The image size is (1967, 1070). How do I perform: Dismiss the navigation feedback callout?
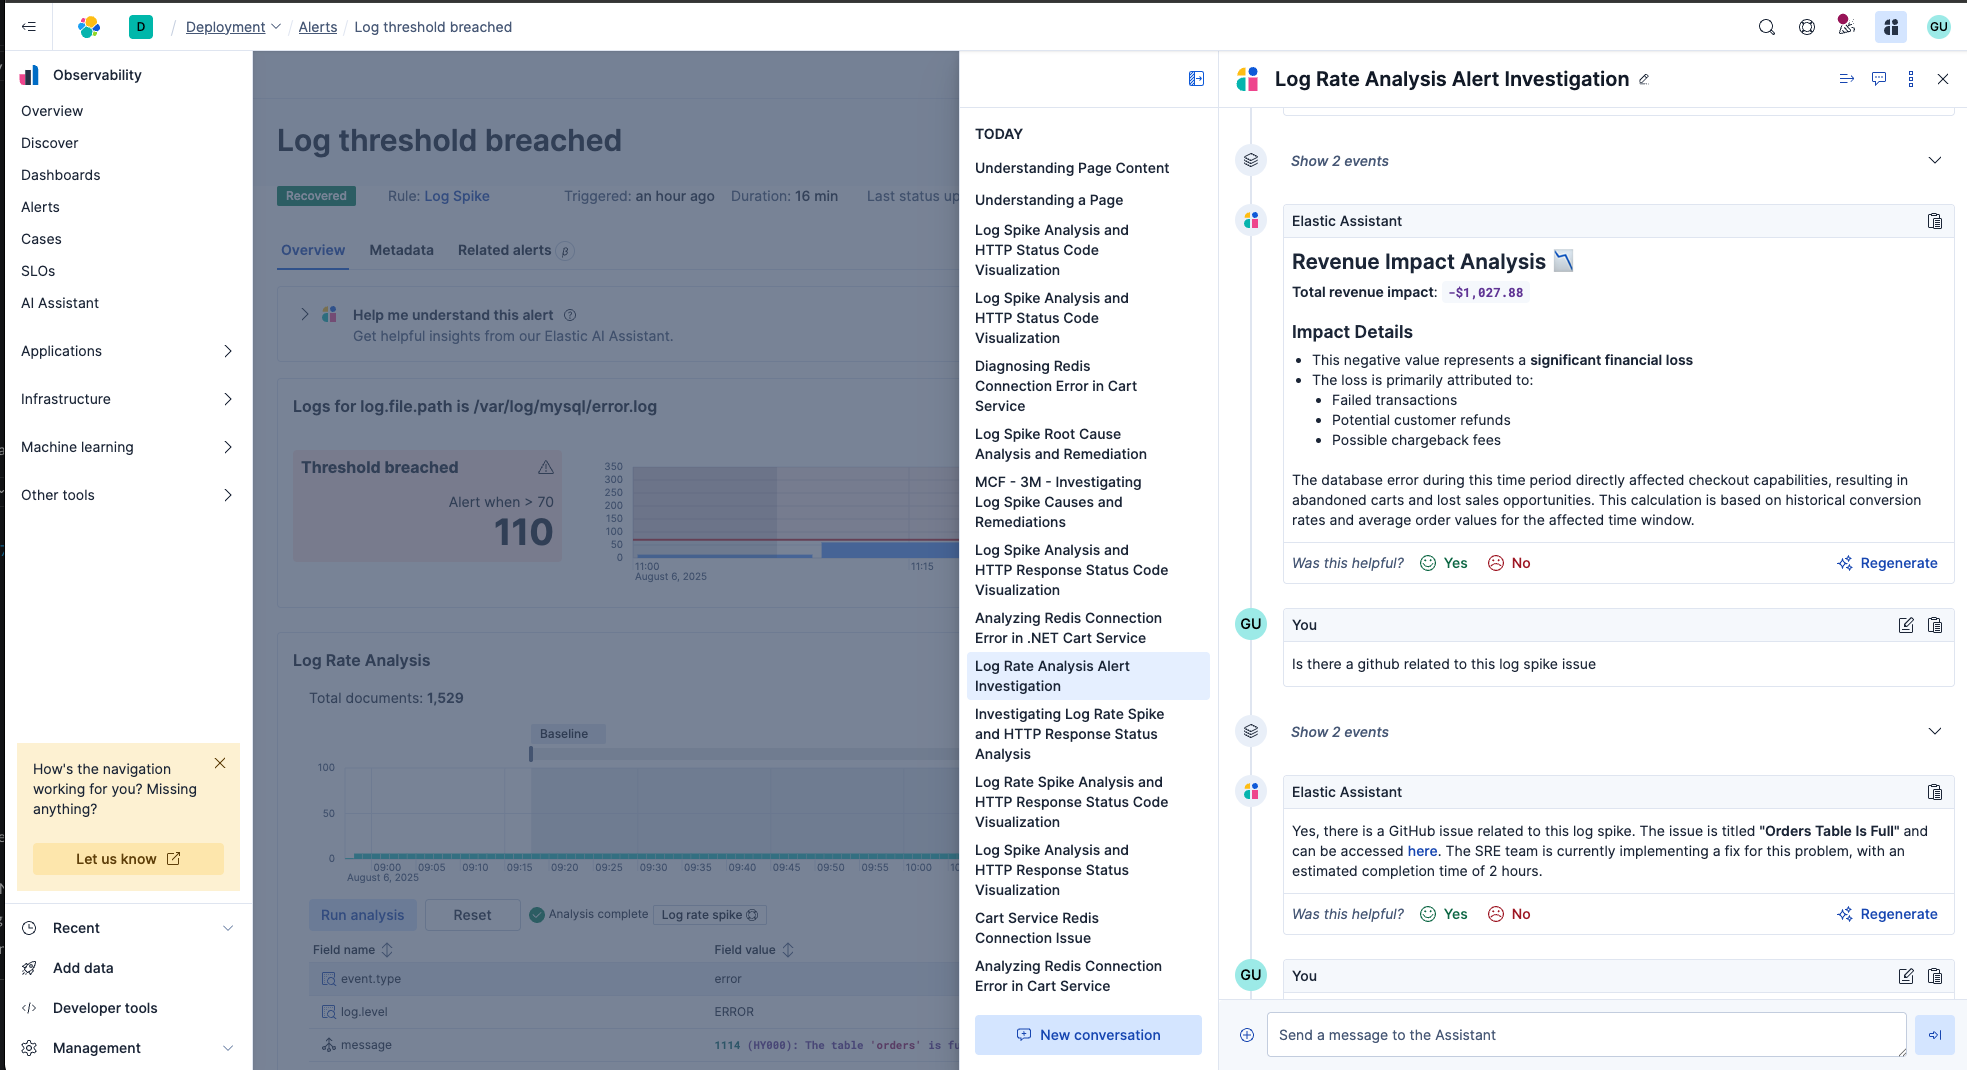click(220, 763)
